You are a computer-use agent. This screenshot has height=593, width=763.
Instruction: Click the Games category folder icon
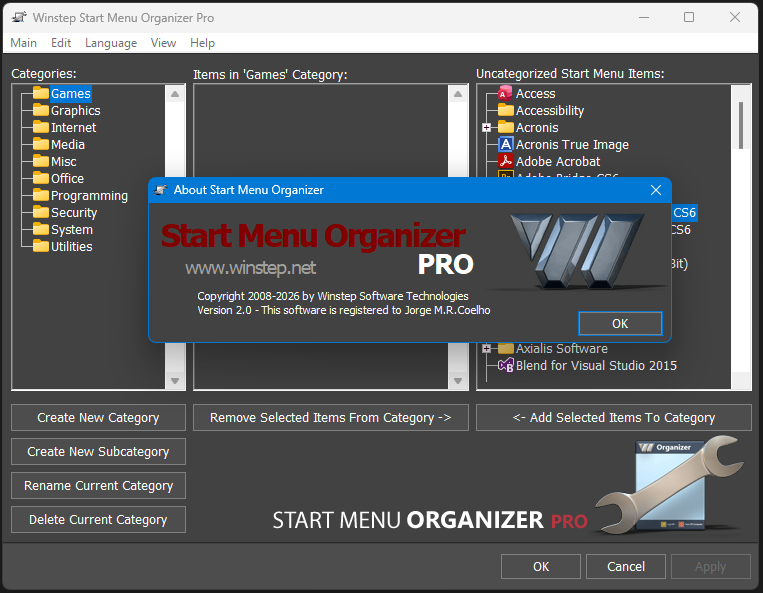point(41,94)
